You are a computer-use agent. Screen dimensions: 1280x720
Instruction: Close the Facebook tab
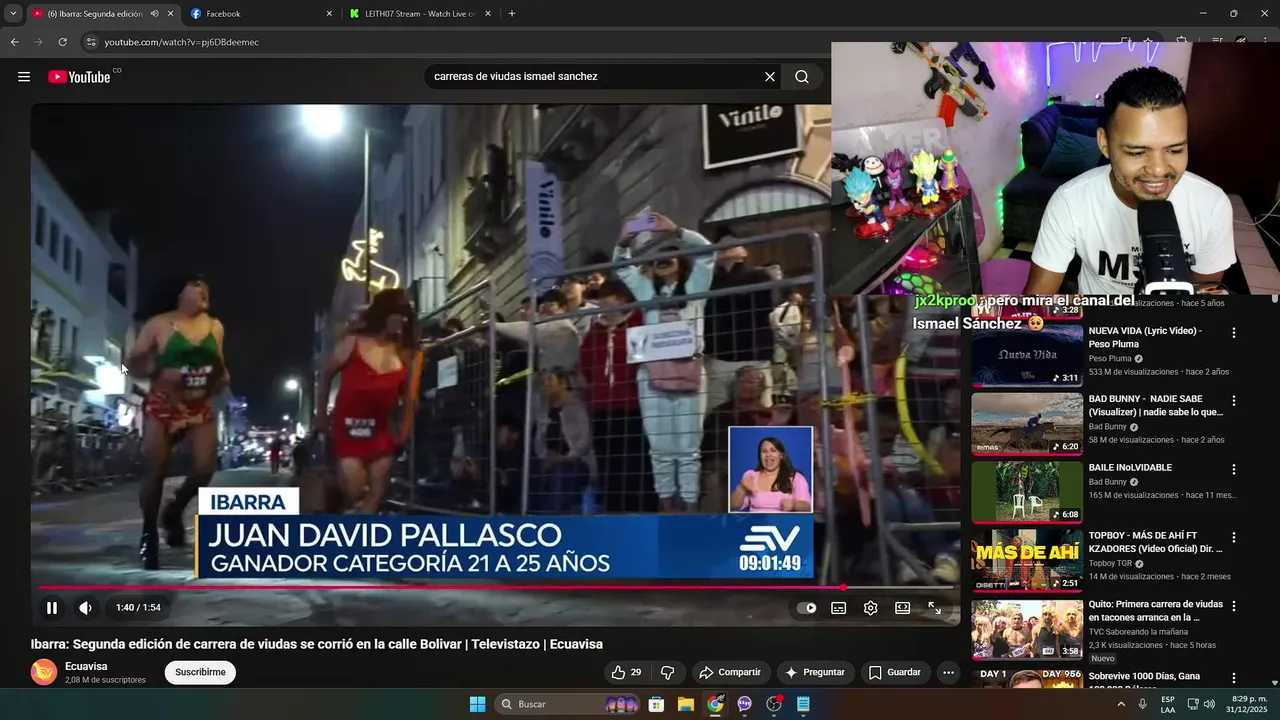click(x=329, y=14)
